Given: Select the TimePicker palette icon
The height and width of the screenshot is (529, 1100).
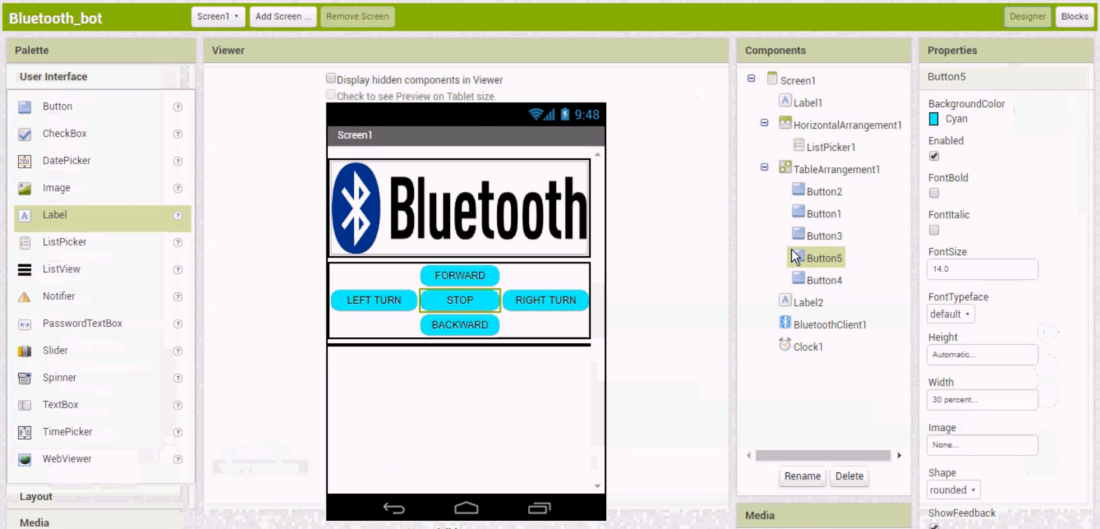Looking at the screenshot, I should (x=25, y=432).
